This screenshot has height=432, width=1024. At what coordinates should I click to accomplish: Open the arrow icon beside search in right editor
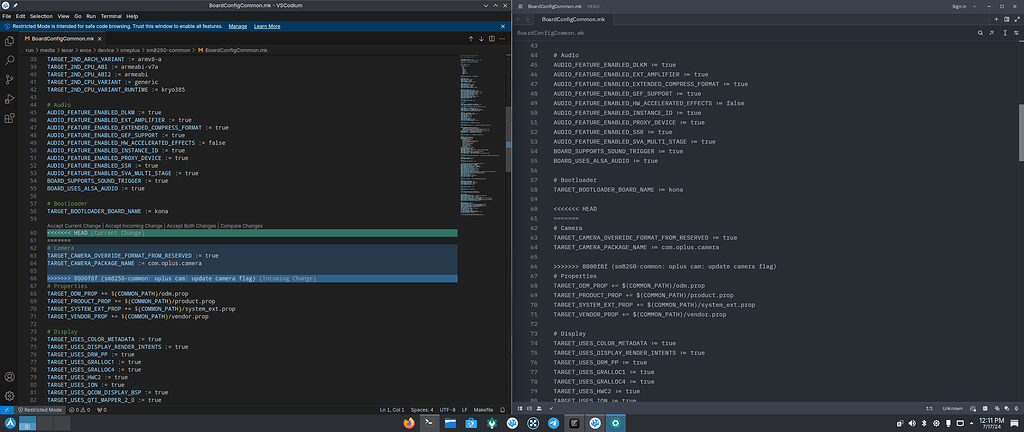pos(993,32)
